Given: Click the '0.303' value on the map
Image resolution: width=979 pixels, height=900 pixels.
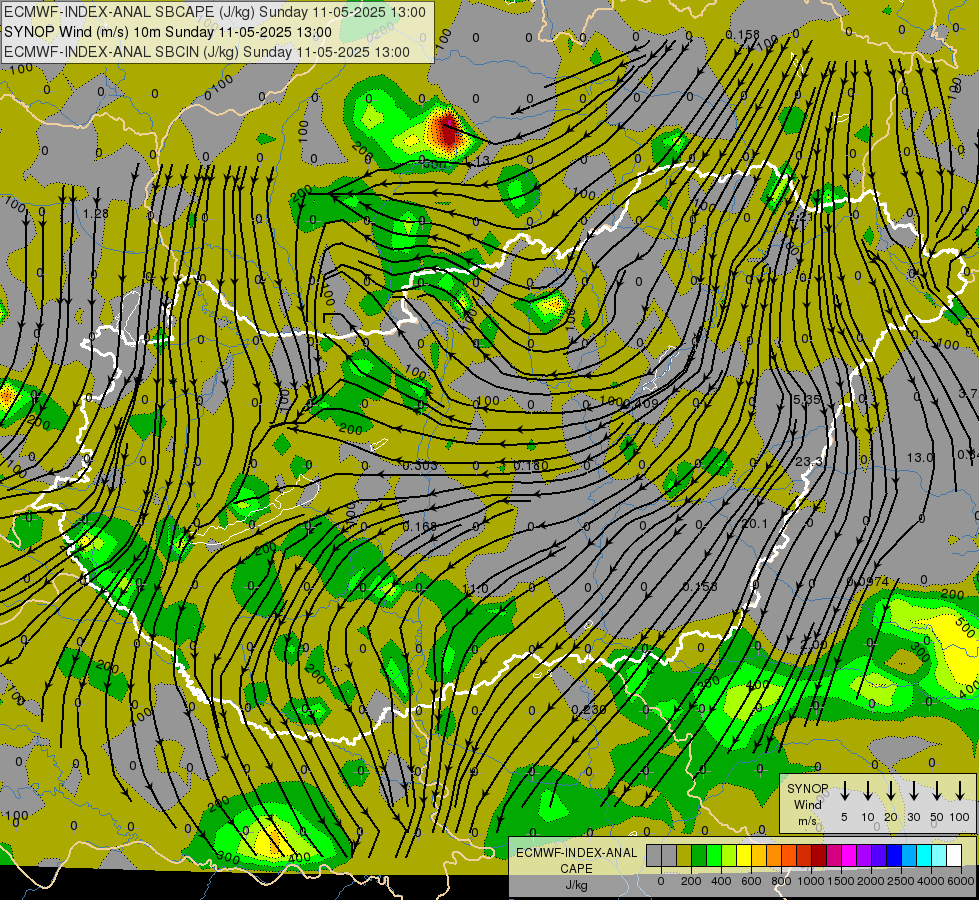Looking at the screenshot, I should coord(420,465).
